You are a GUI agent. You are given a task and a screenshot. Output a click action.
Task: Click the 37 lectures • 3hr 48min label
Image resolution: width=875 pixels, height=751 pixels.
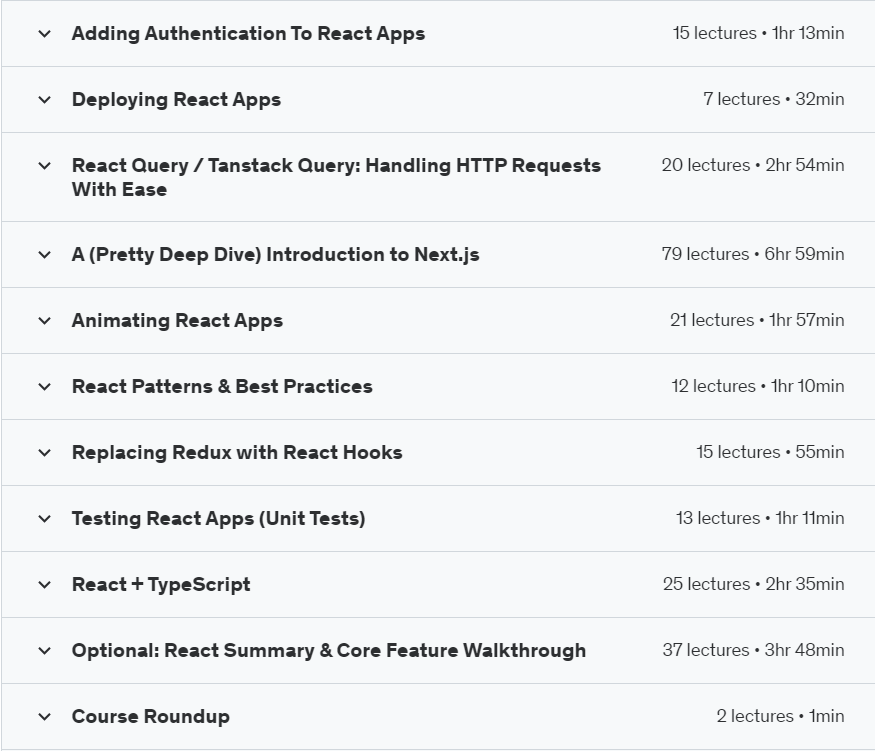tap(752, 651)
